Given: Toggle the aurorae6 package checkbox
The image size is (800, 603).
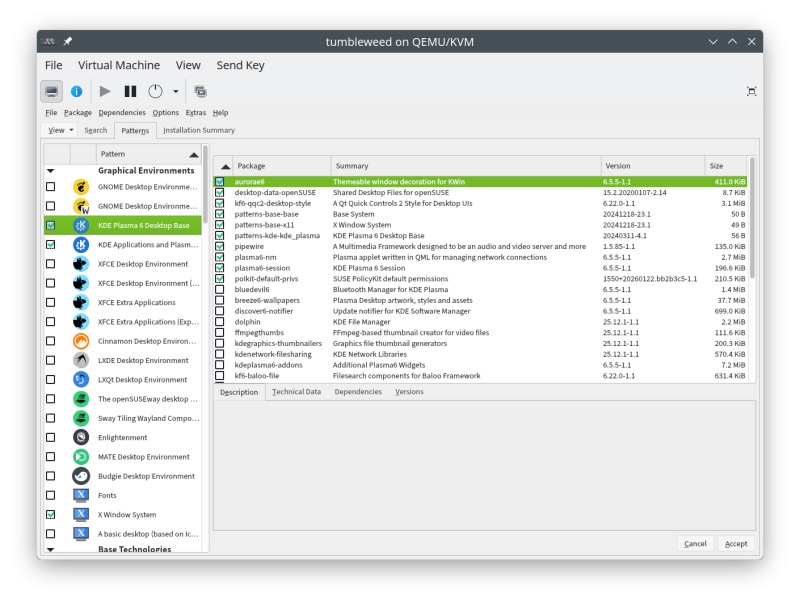Looking at the screenshot, I should (219, 182).
